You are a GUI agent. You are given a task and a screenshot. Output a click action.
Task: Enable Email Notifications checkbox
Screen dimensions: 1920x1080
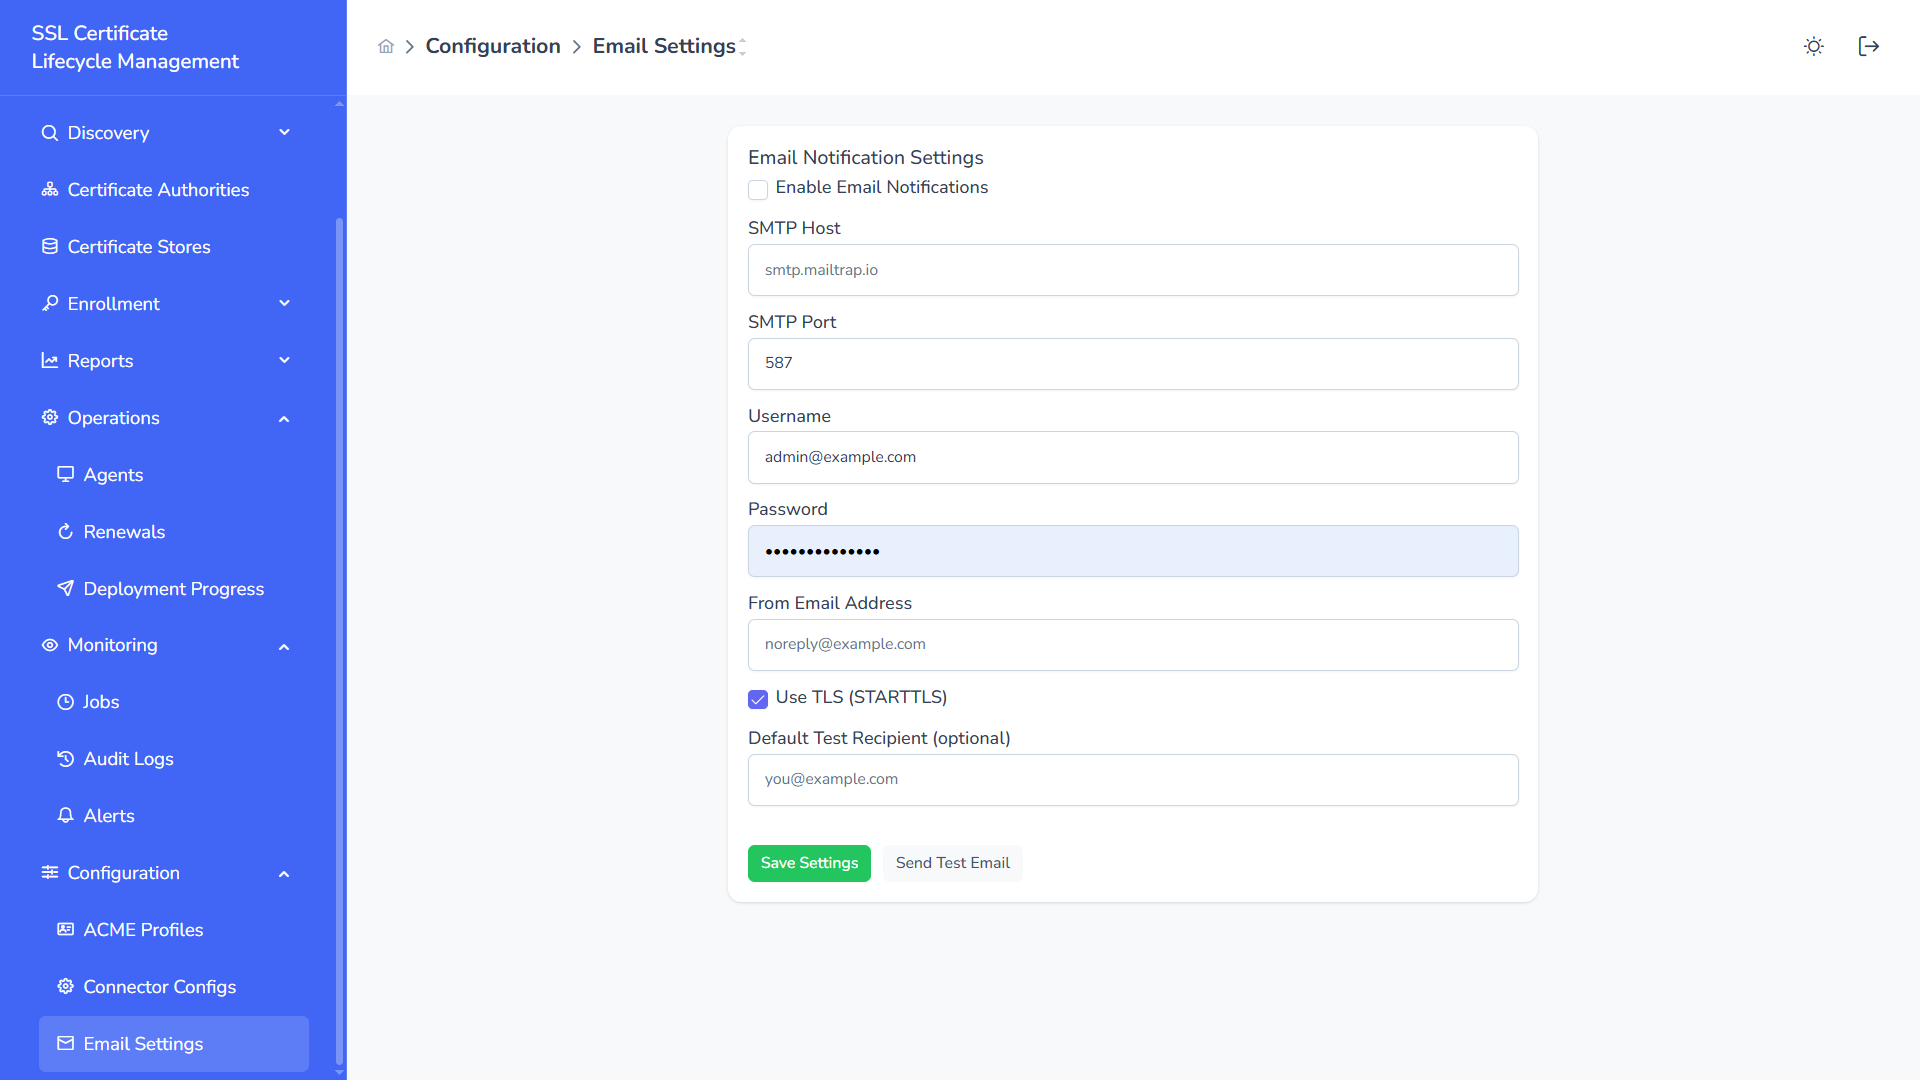[758, 190]
